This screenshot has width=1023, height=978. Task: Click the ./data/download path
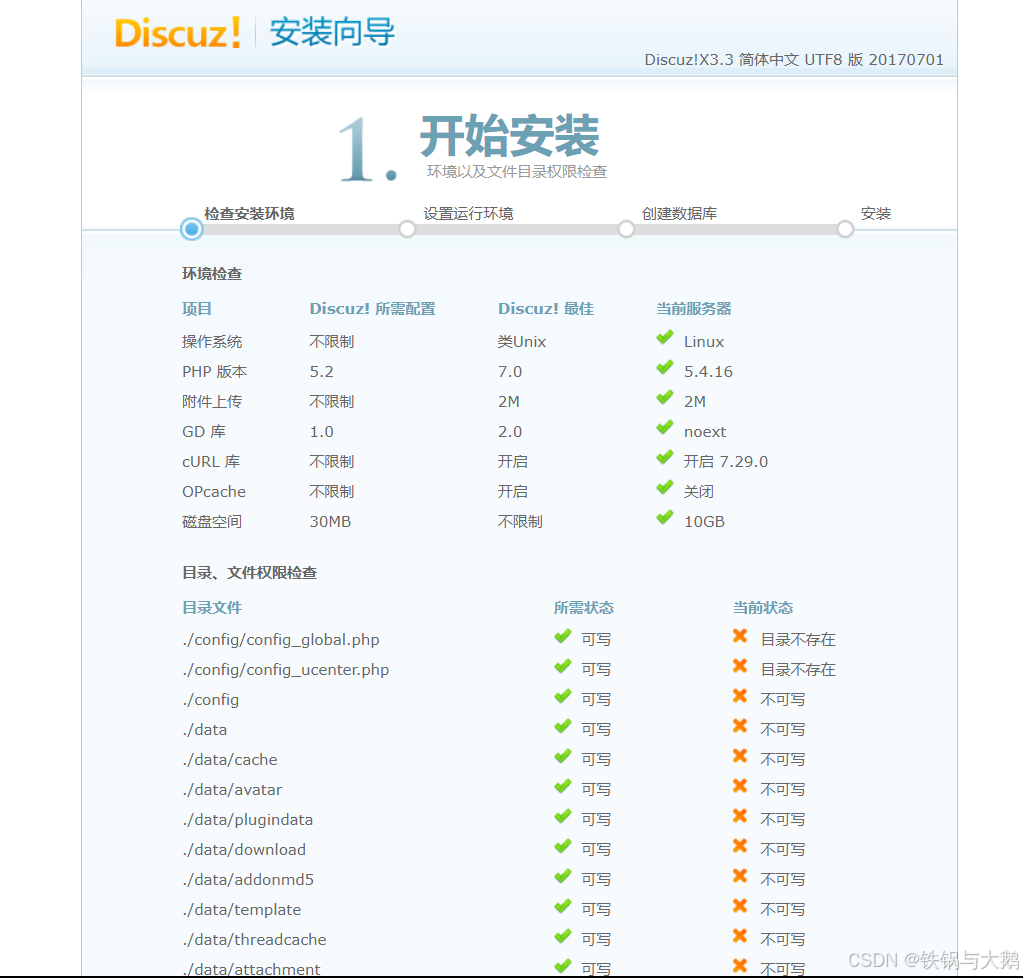tap(244, 850)
